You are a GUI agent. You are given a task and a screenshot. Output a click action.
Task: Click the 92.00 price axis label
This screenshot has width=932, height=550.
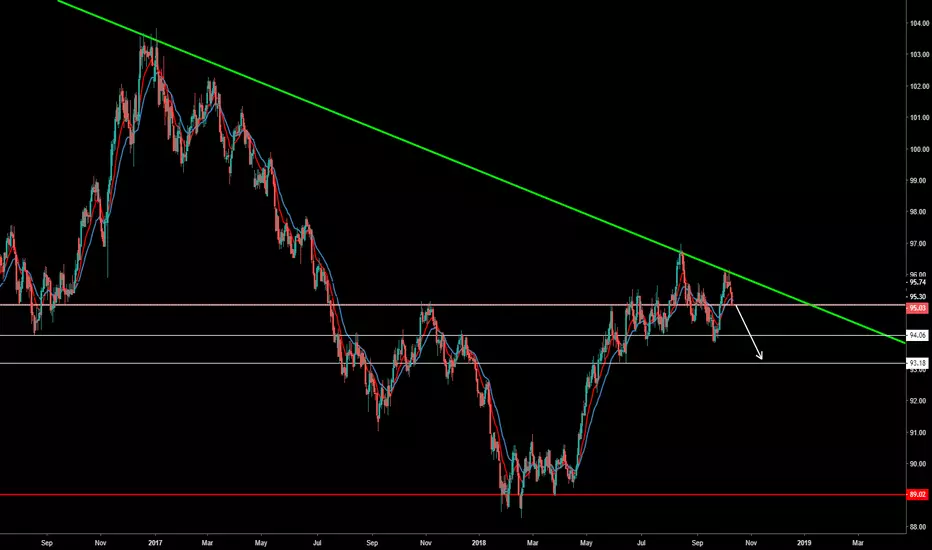918,401
